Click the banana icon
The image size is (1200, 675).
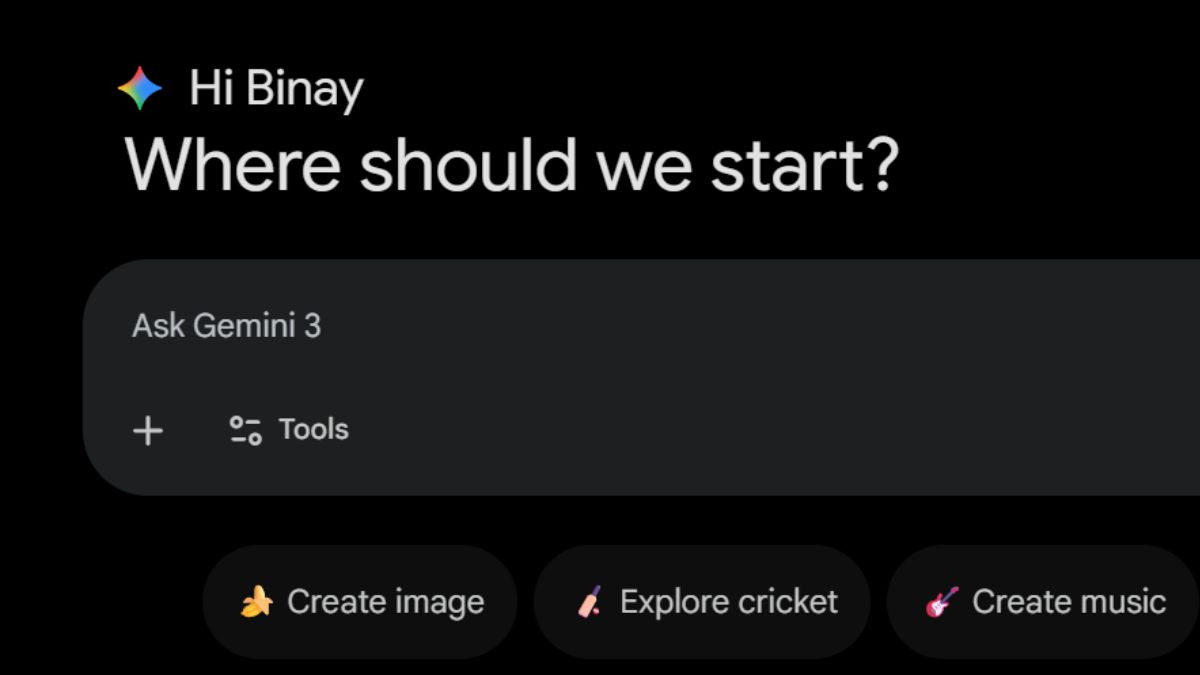click(x=257, y=602)
